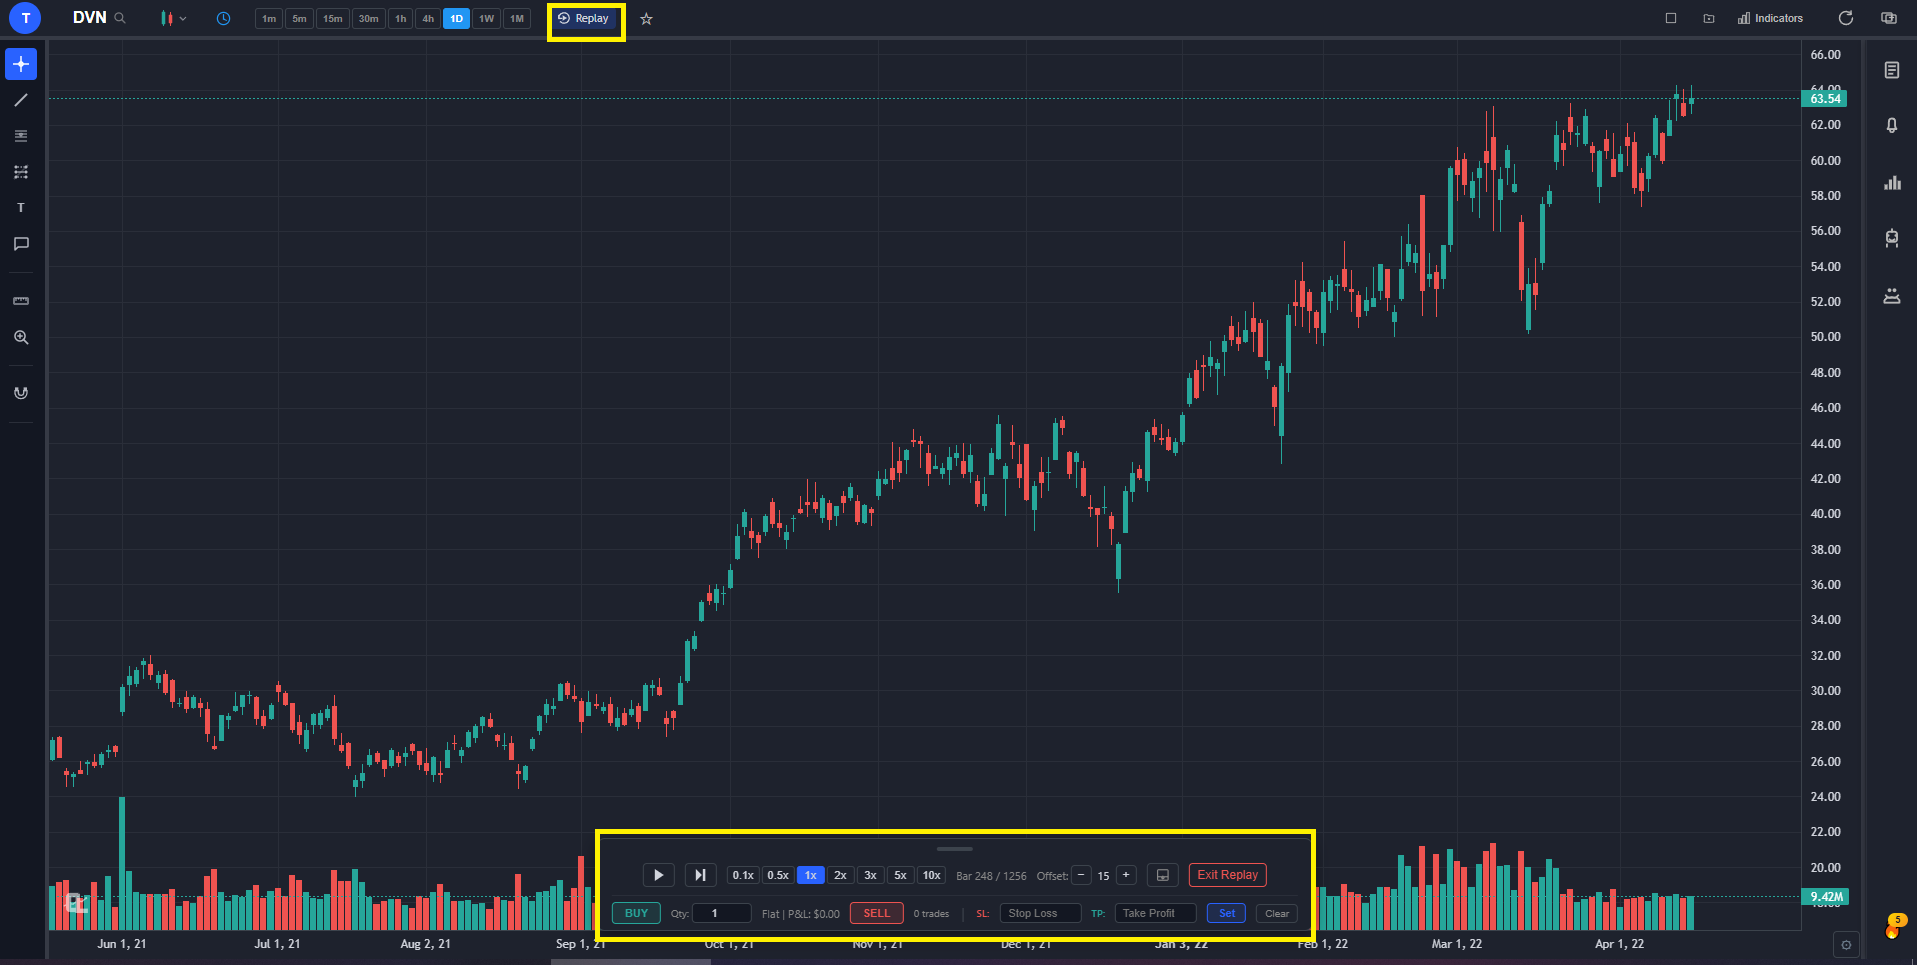Viewport: 1917px width, 965px height.
Task: Open the alerts bell panel
Action: [1892, 126]
